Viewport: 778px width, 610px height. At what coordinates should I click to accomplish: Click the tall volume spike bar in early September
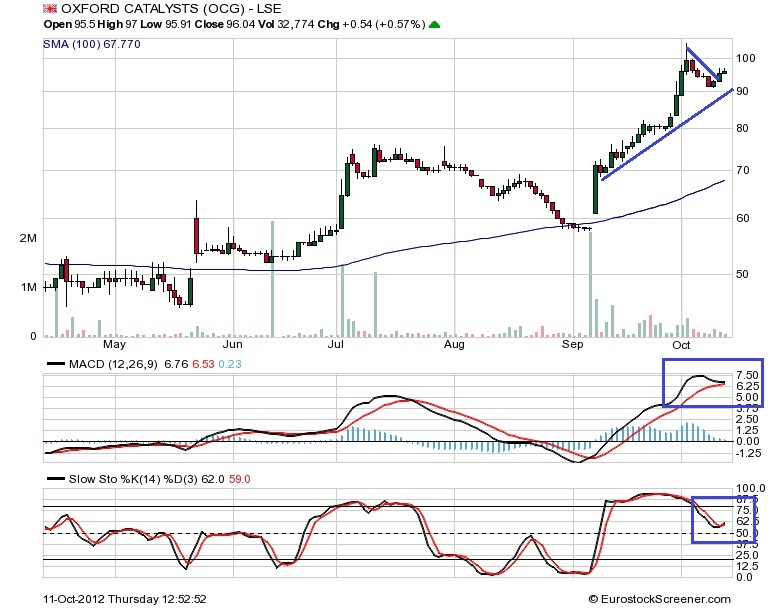click(590, 284)
